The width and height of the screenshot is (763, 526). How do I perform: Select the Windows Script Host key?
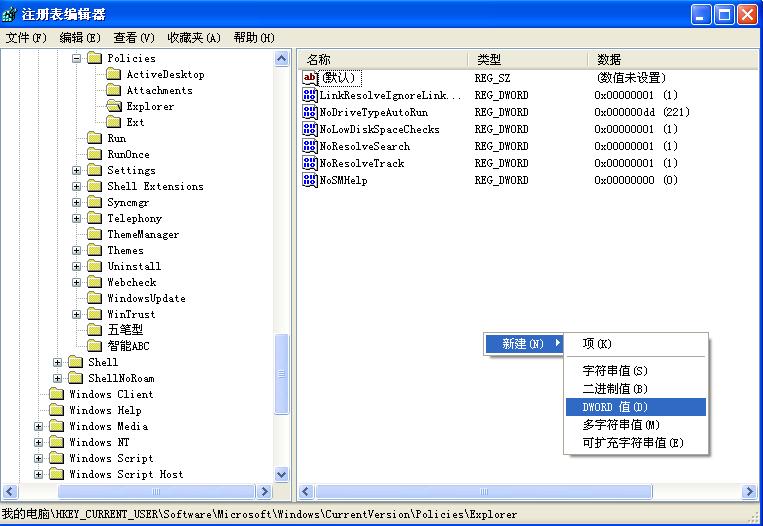[126, 474]
